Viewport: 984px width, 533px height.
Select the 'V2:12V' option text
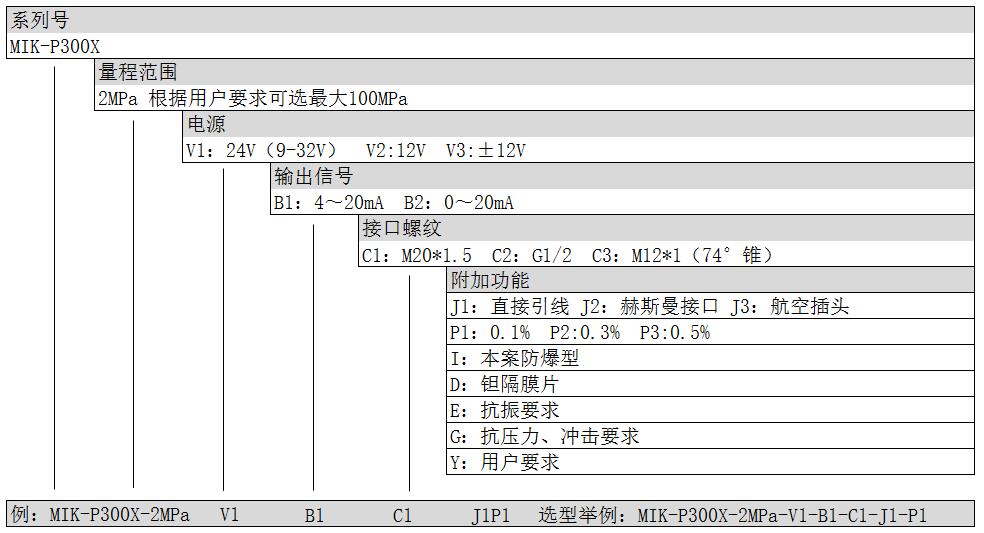coord(396,151)
